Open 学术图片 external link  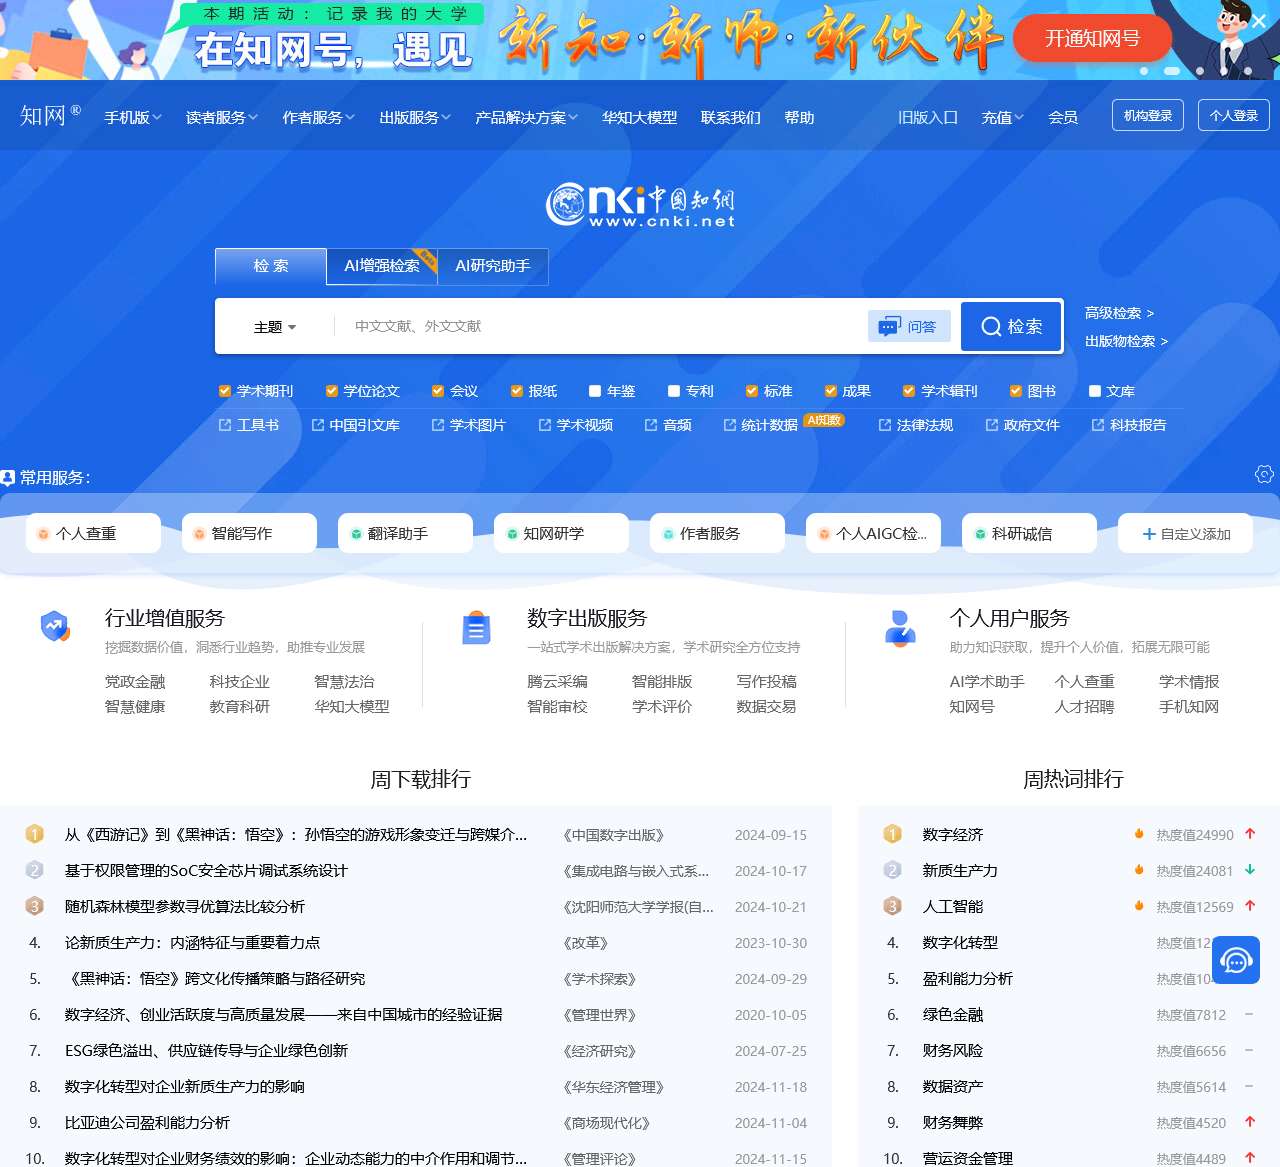click(x=468, y=425)
